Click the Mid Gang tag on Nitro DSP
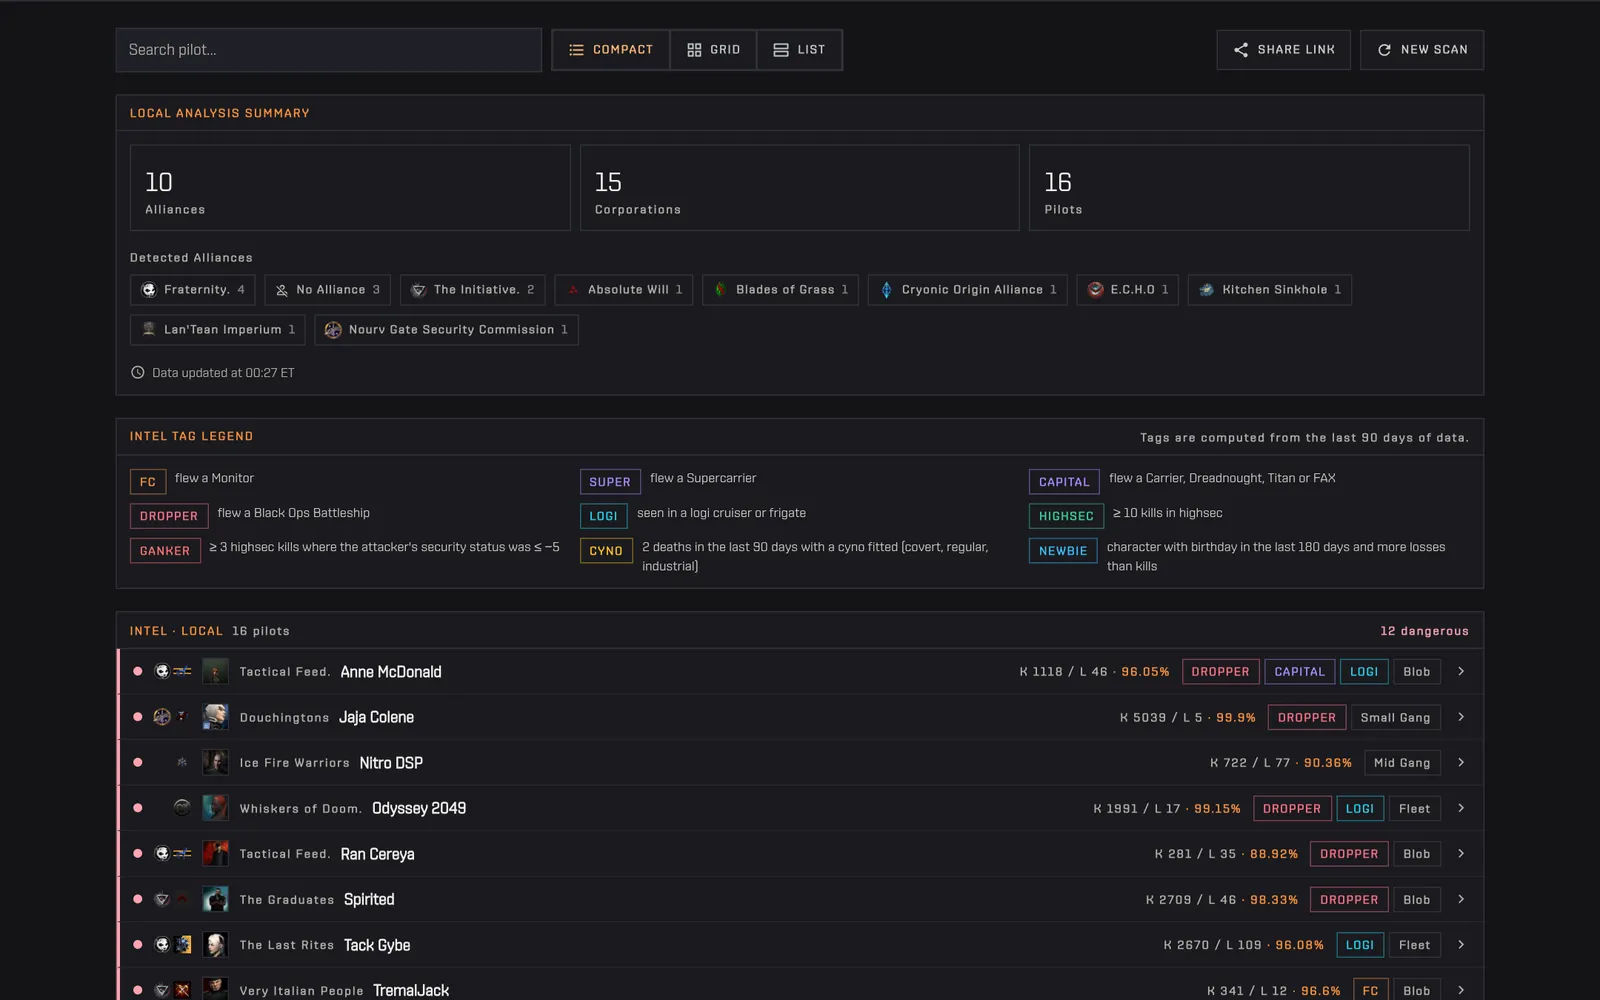Image resolution: width=1600 pixels, height=1000 pixels. pos(1402,763)
